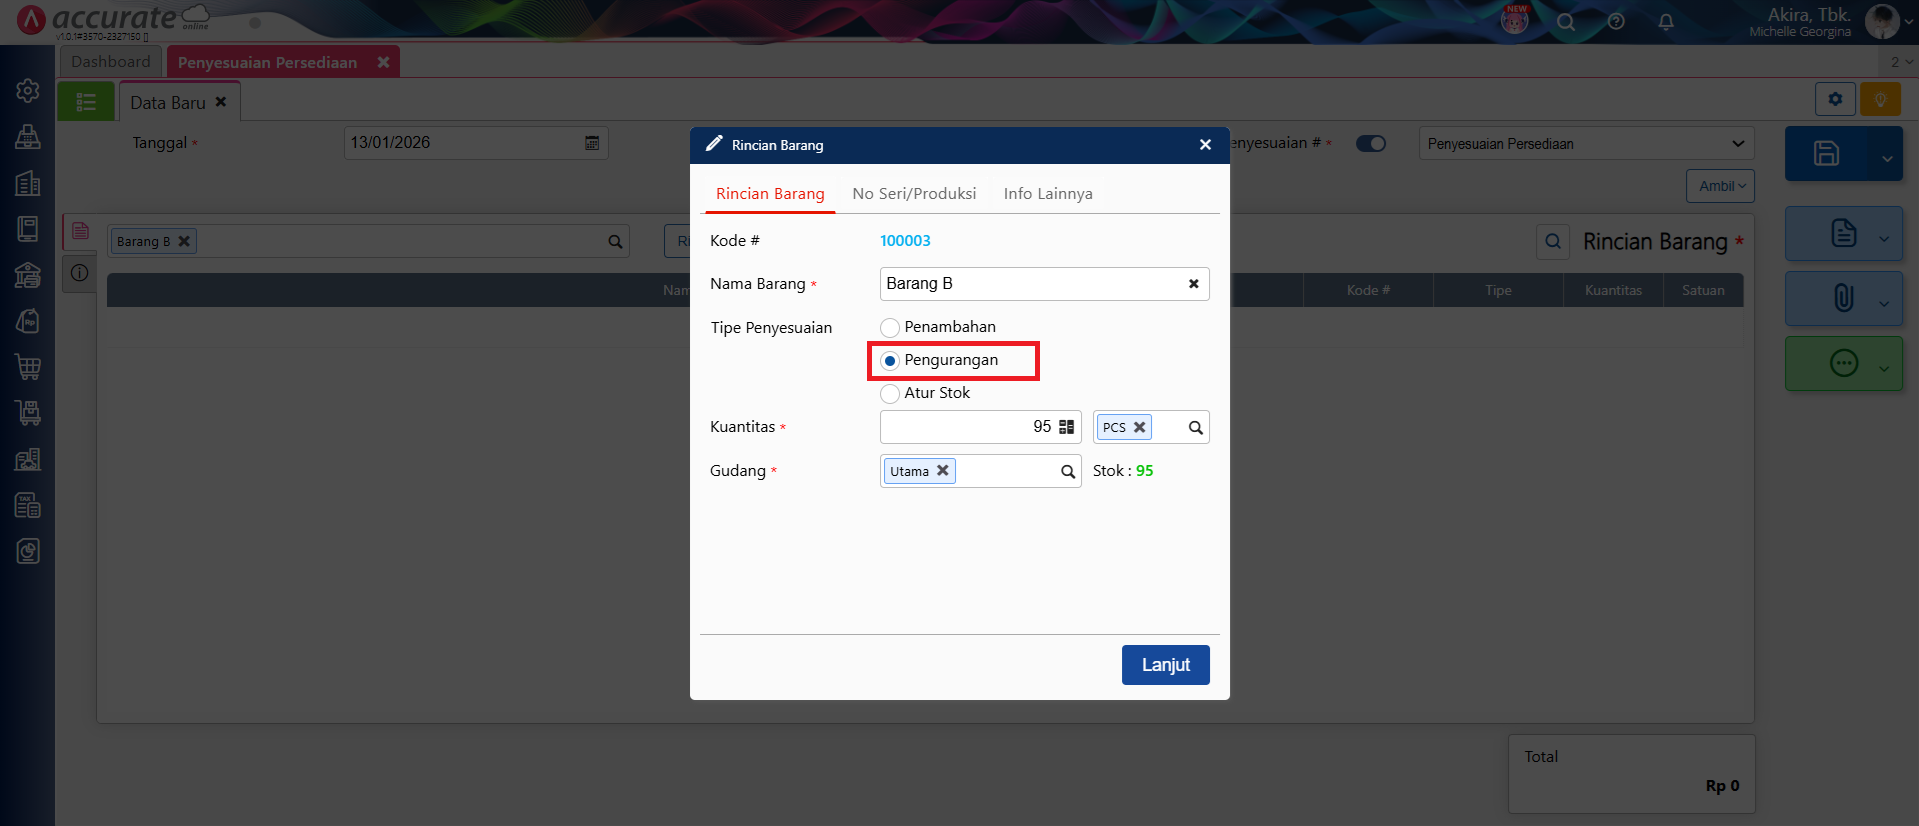The height and width of the screenshot is (826, 1919).
Task: Open the calendar date picker icon
Action: click(x=592, y=143)
